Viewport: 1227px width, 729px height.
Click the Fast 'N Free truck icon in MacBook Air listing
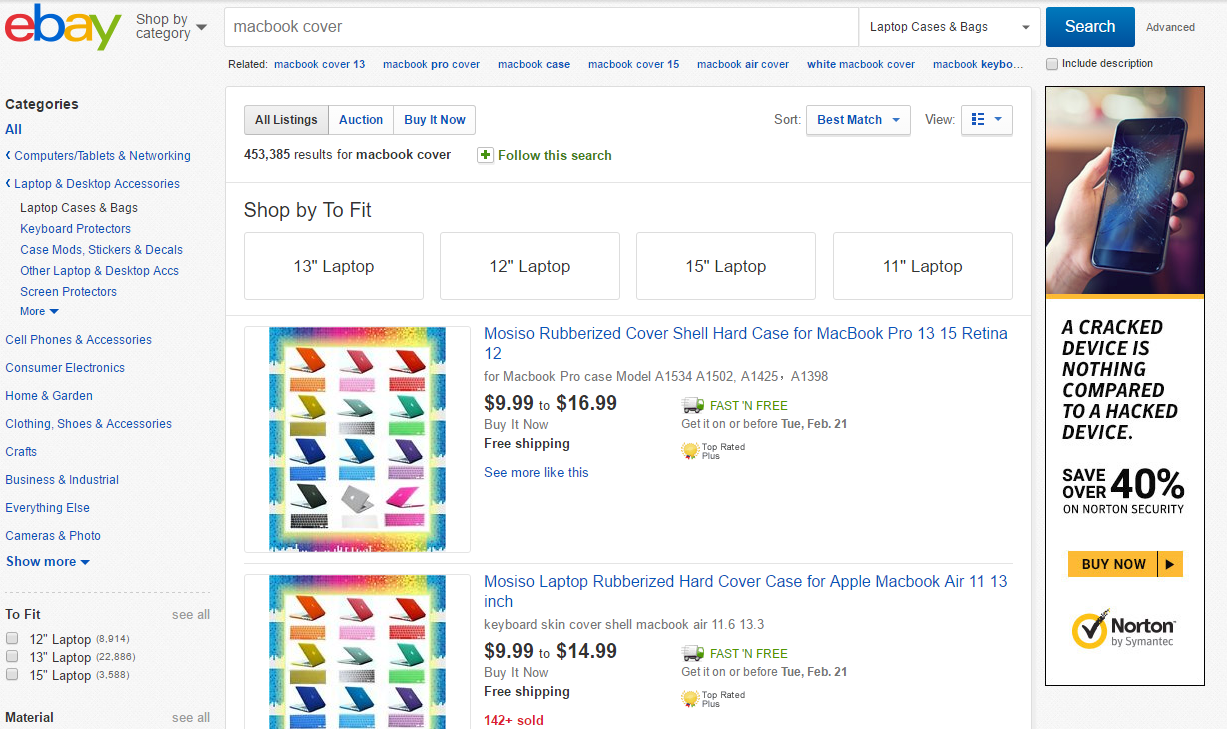[x=692, y=653]
